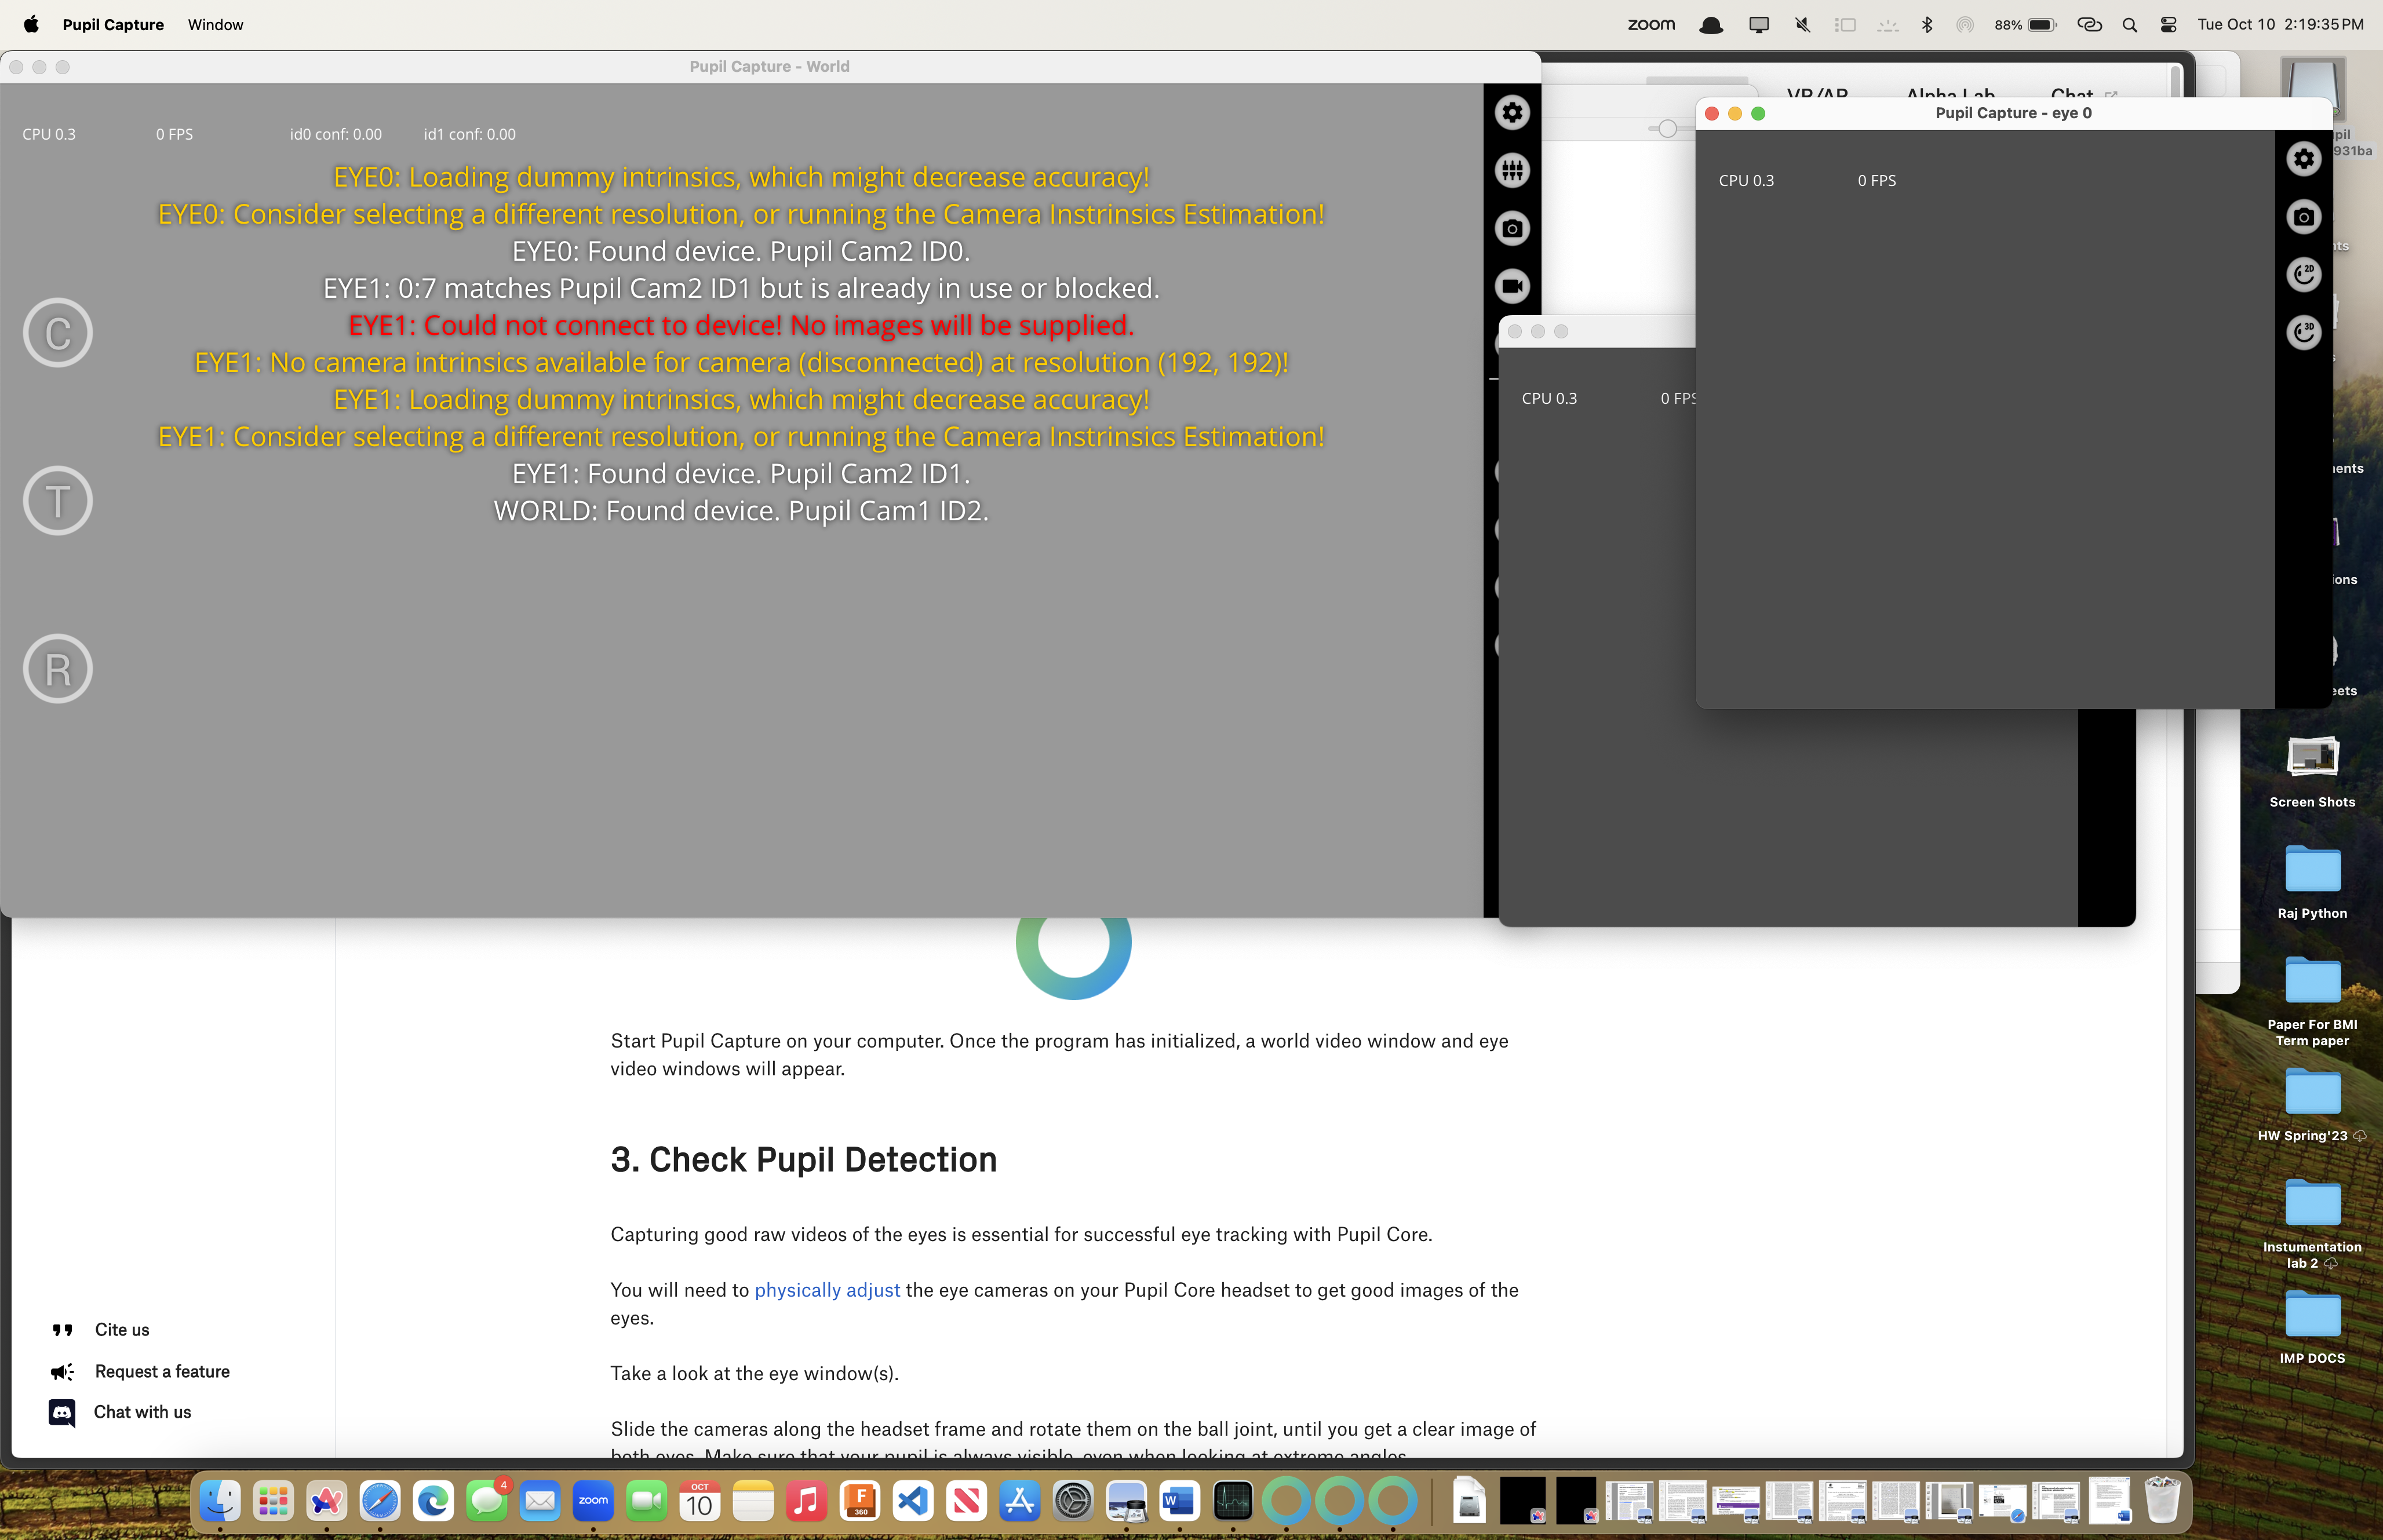Screen dimensions: 2383x1540
Task: Open Microsoft Edge from the Dock
Action: [433, 1501]
